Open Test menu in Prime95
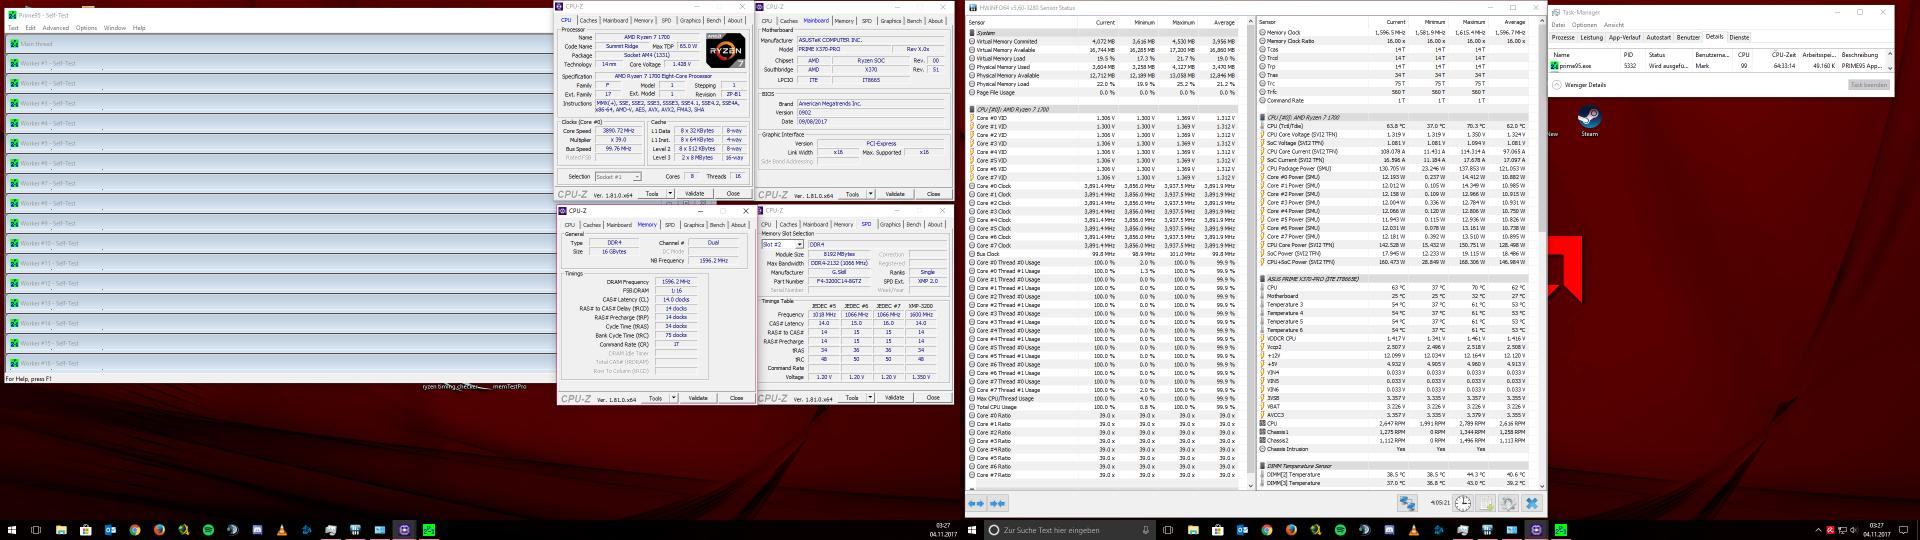The image size is (1920, 540). coord(13,28)
